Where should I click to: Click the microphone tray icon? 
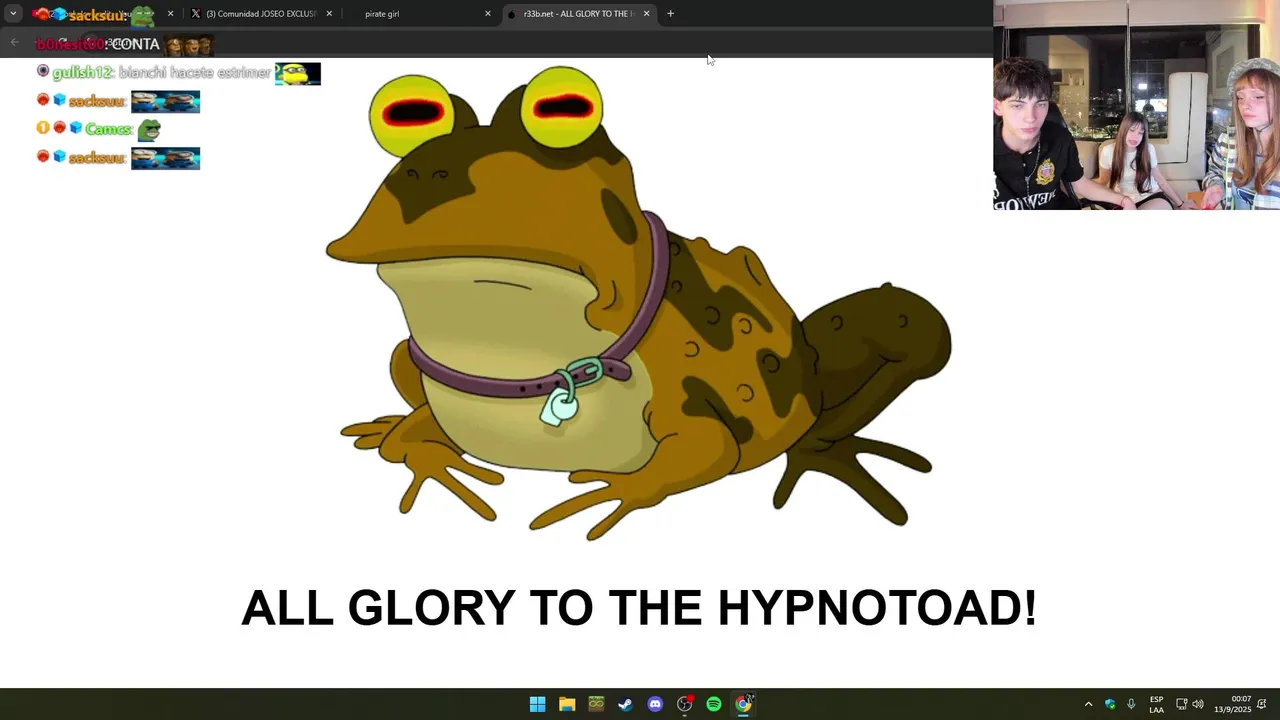click(1131, 704)
